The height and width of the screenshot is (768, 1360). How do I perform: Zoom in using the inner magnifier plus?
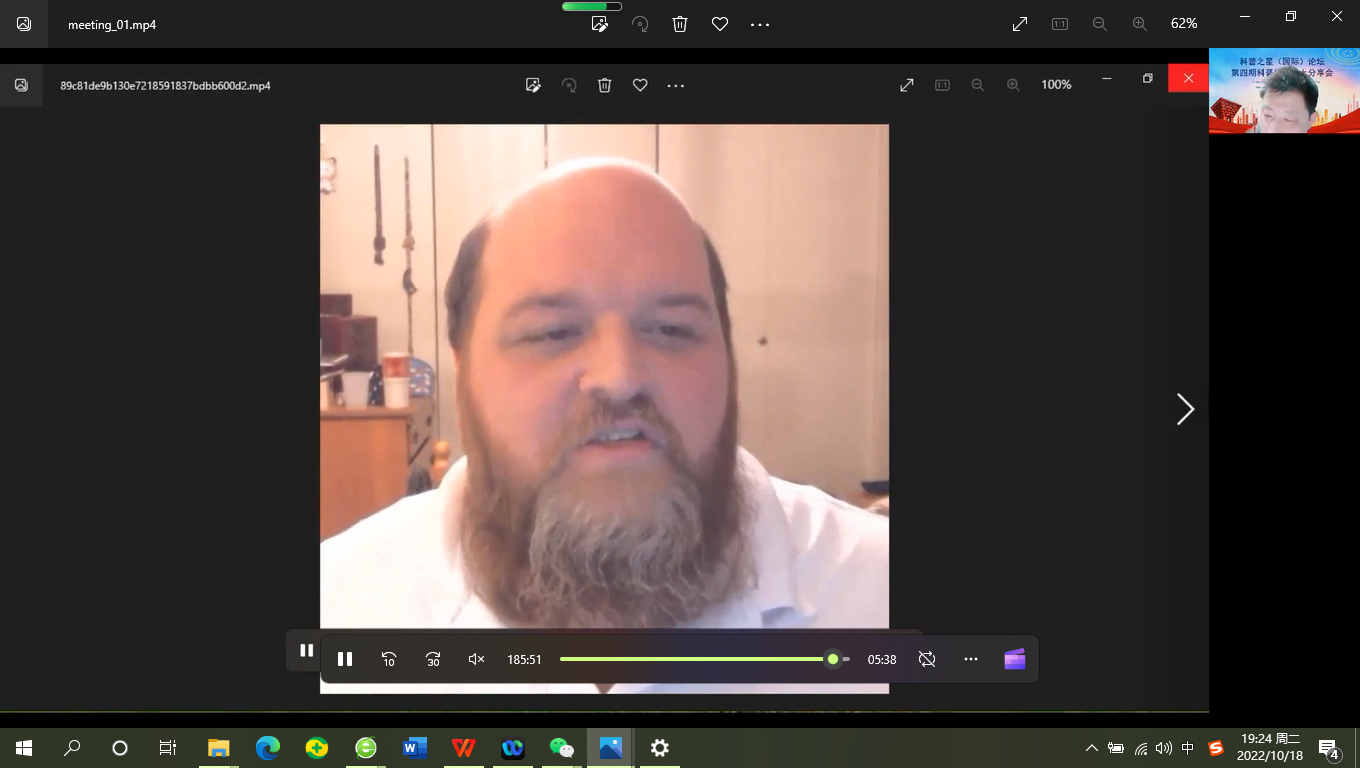coord(1013,85)
